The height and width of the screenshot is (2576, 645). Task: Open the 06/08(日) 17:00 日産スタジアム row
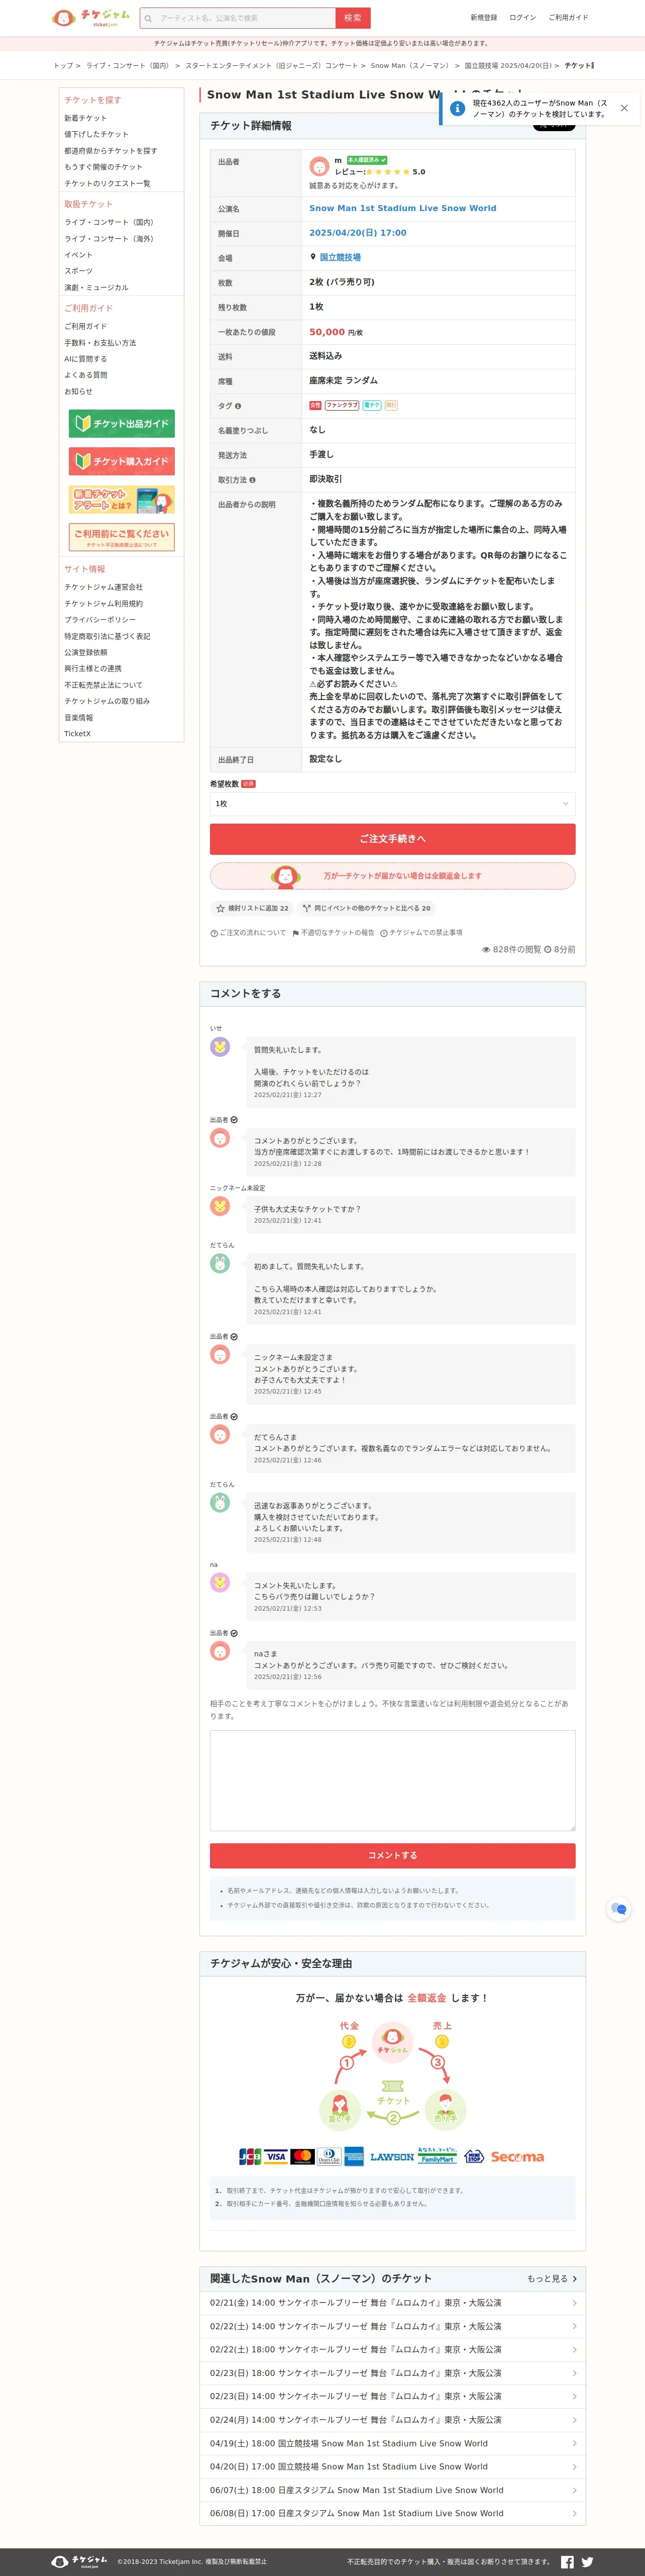coord(392,2513)
